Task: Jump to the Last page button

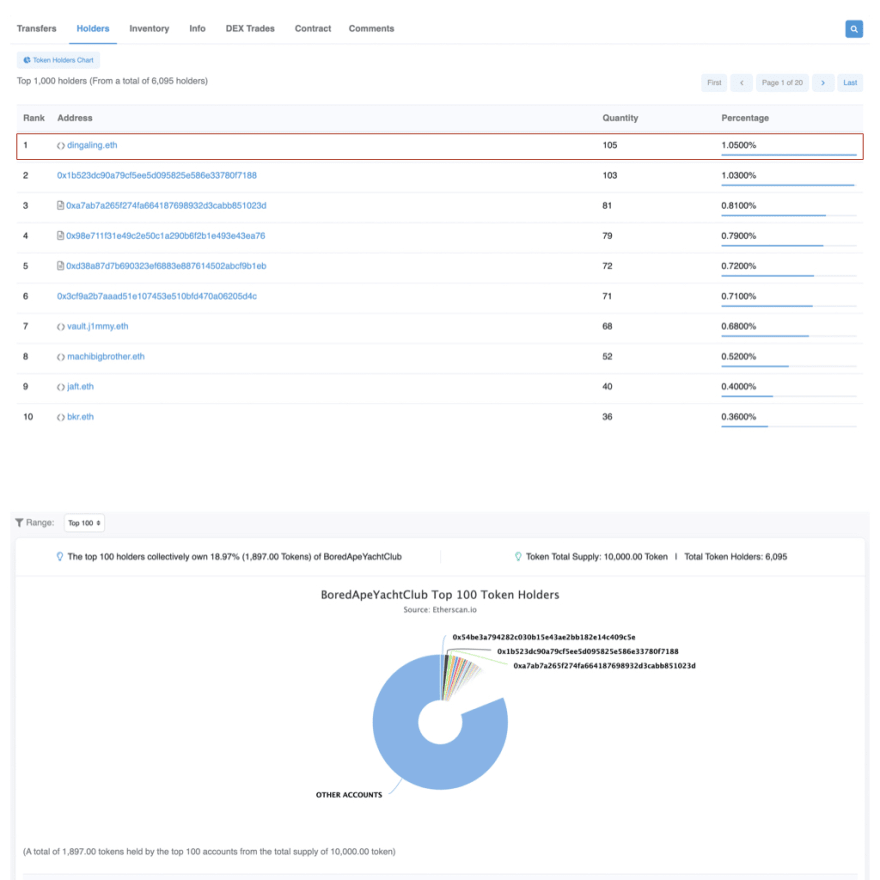Action: (850, 82)
